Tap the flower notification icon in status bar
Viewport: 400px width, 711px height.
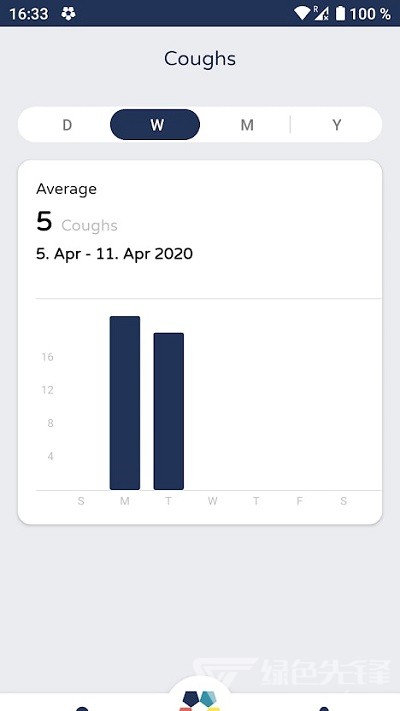pyautogui.click(x=68, y=14)
